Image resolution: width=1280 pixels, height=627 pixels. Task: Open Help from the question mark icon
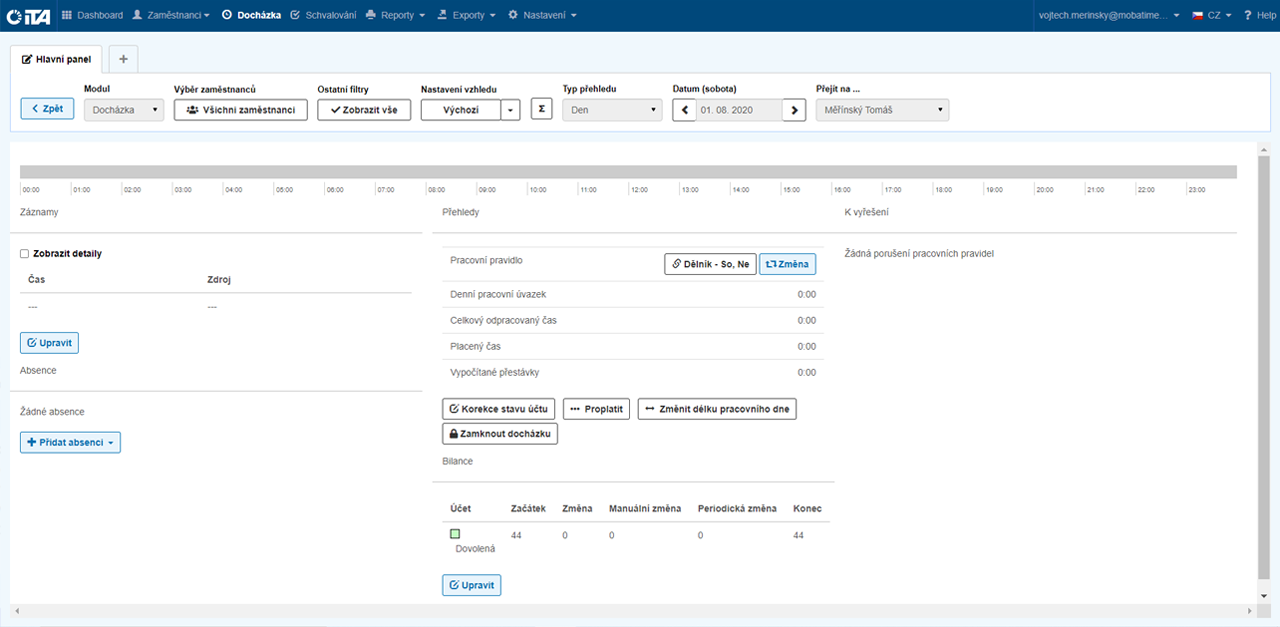[1259, 15]
